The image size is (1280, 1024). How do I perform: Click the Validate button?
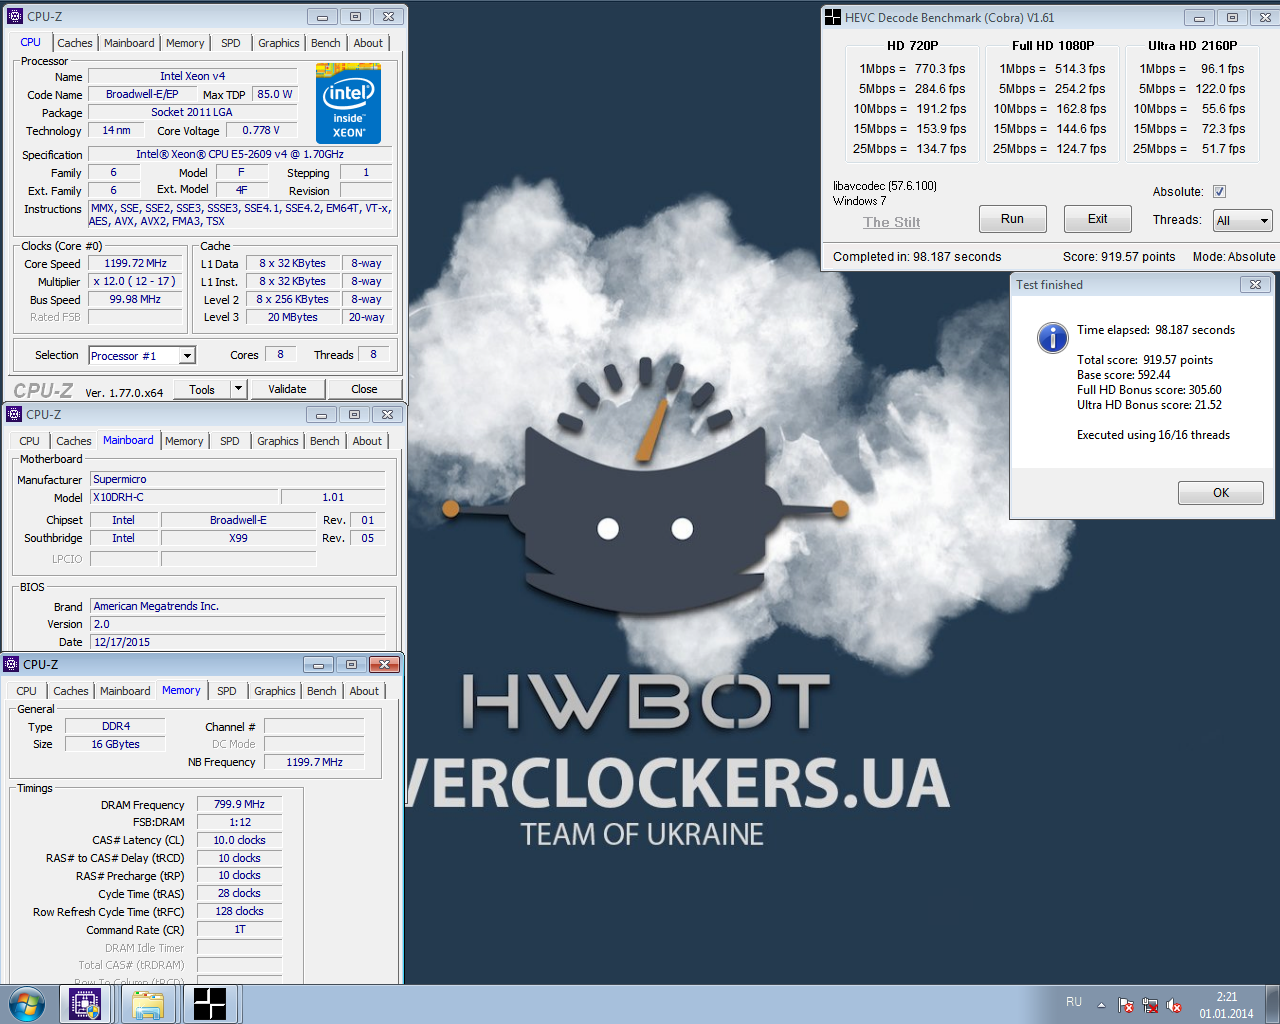[x=287, y=389]
